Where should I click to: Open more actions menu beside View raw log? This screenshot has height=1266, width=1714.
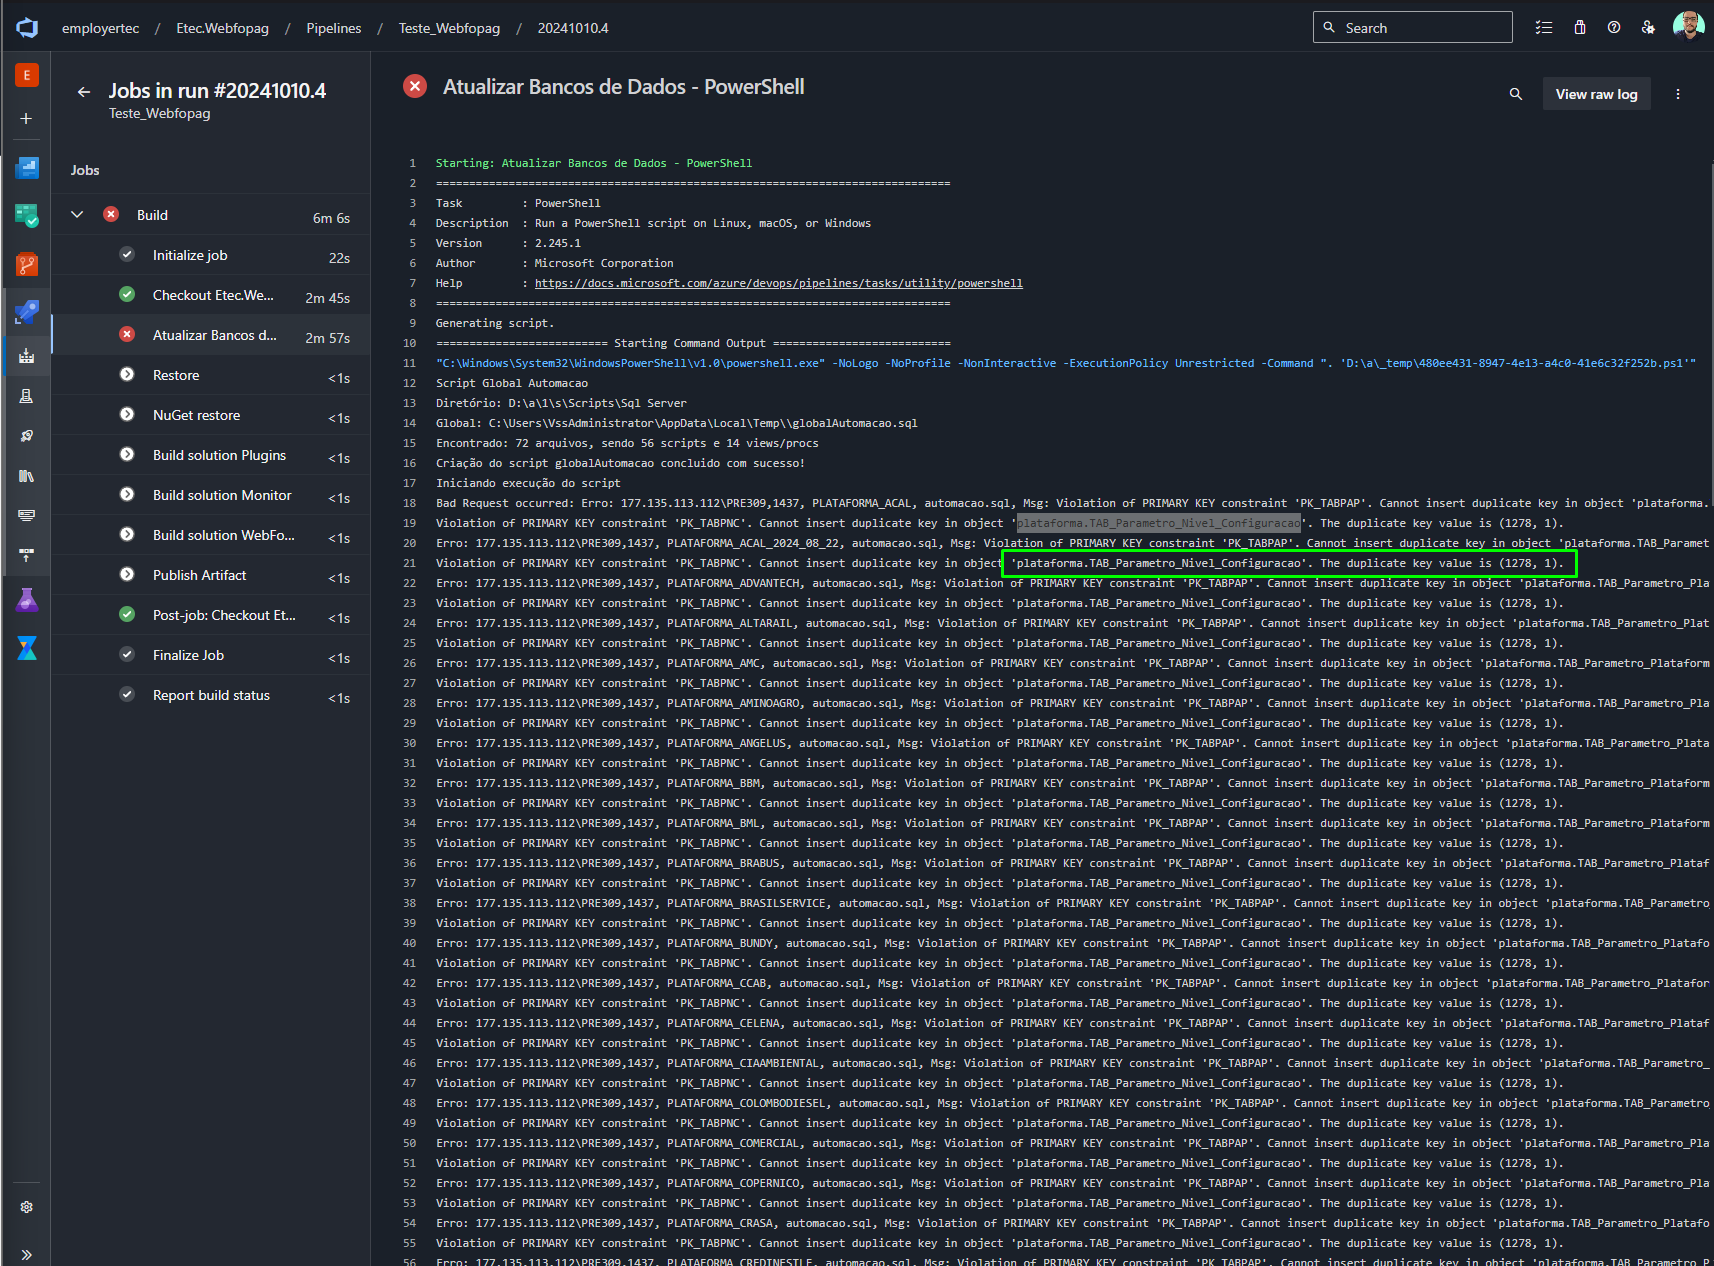[x=1678, y=94]
